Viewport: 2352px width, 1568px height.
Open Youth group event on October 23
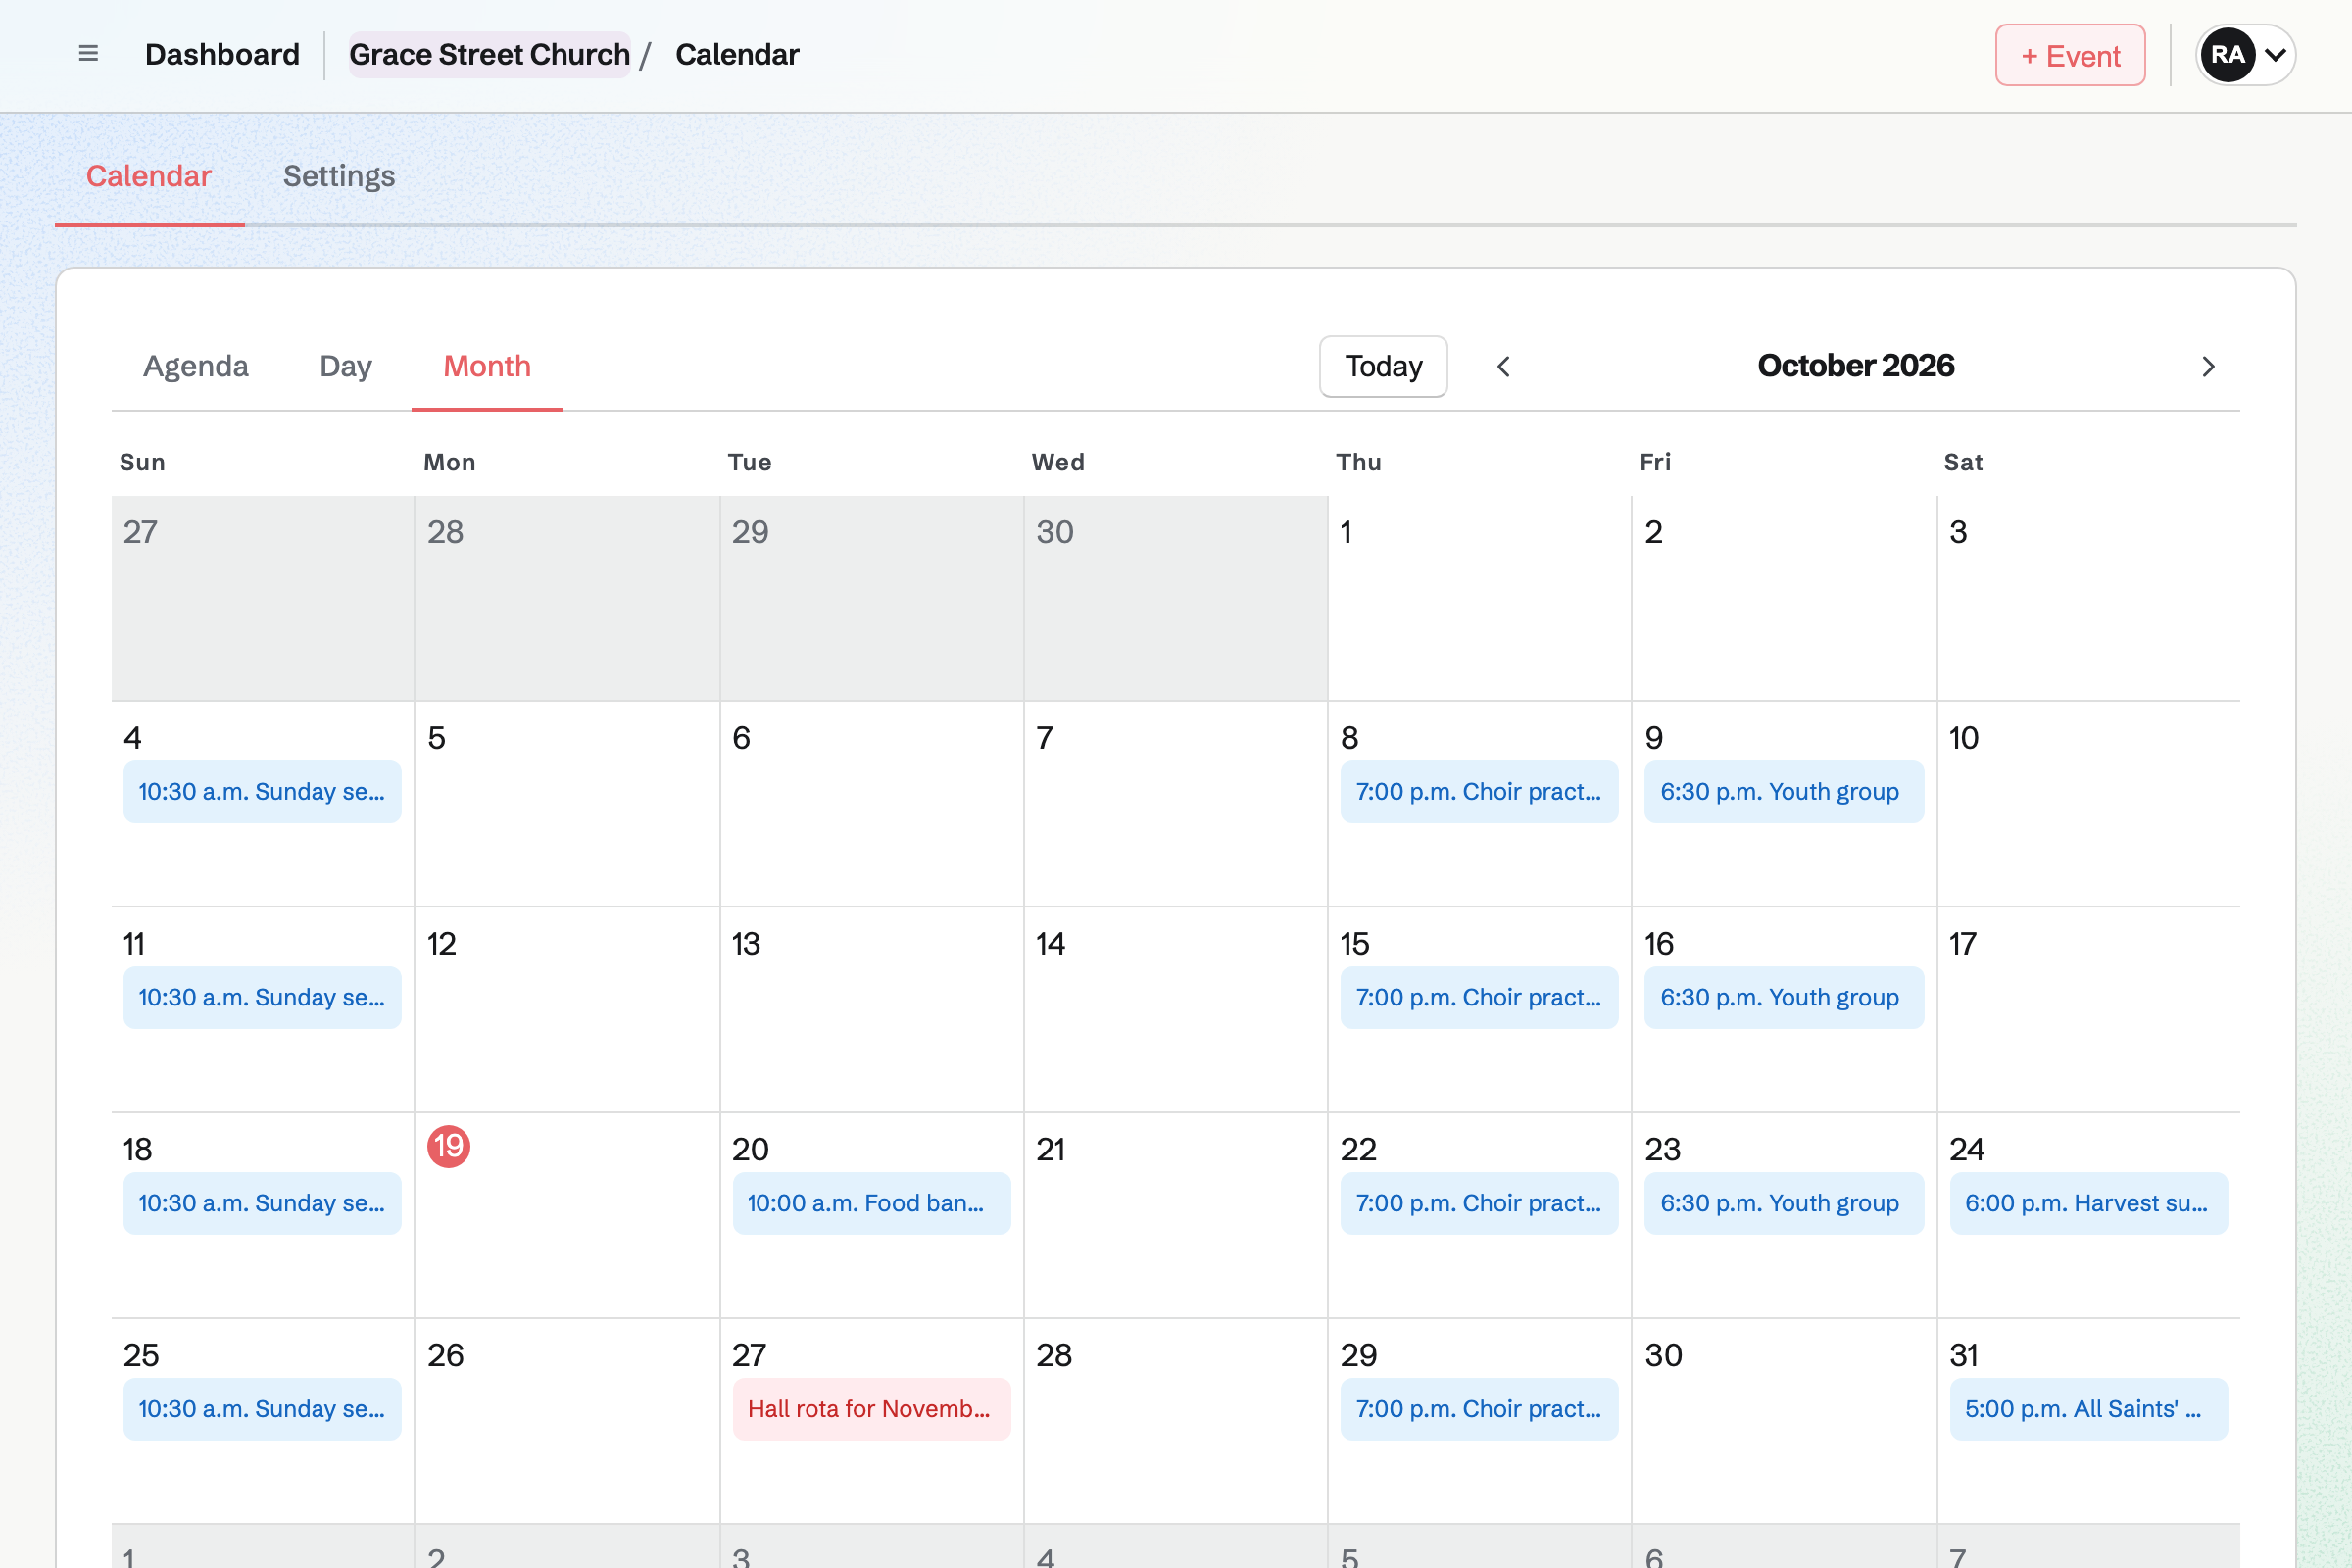1784,1204
